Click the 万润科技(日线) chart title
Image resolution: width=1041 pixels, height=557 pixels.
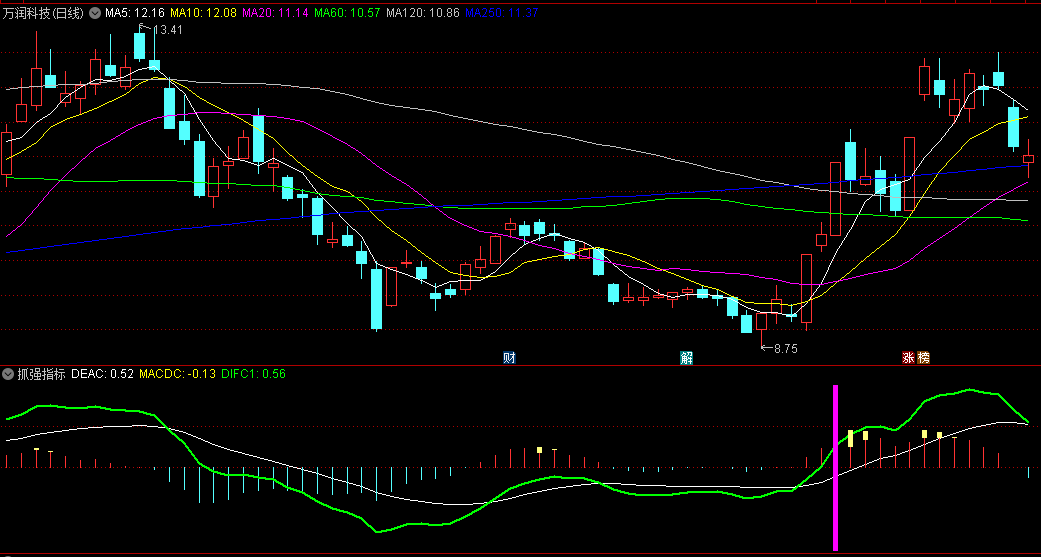[44, 13]
